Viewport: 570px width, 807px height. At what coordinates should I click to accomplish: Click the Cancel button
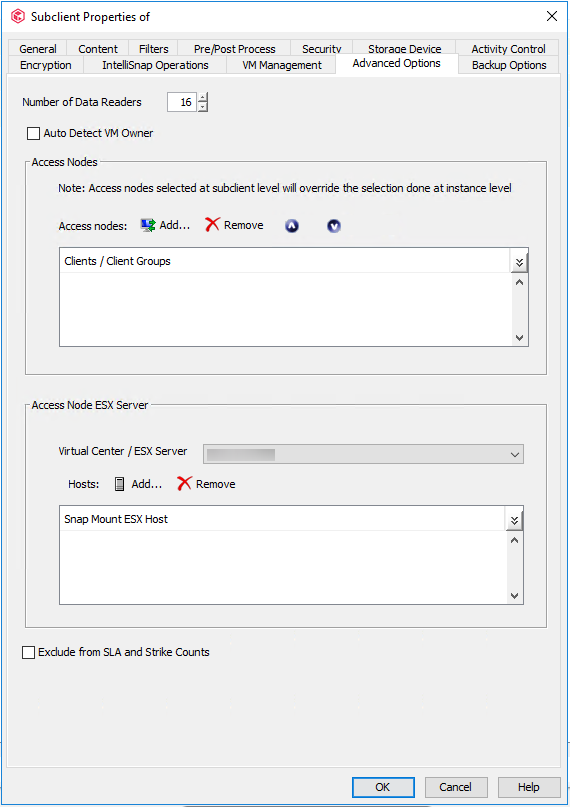[x=456, y=787]
